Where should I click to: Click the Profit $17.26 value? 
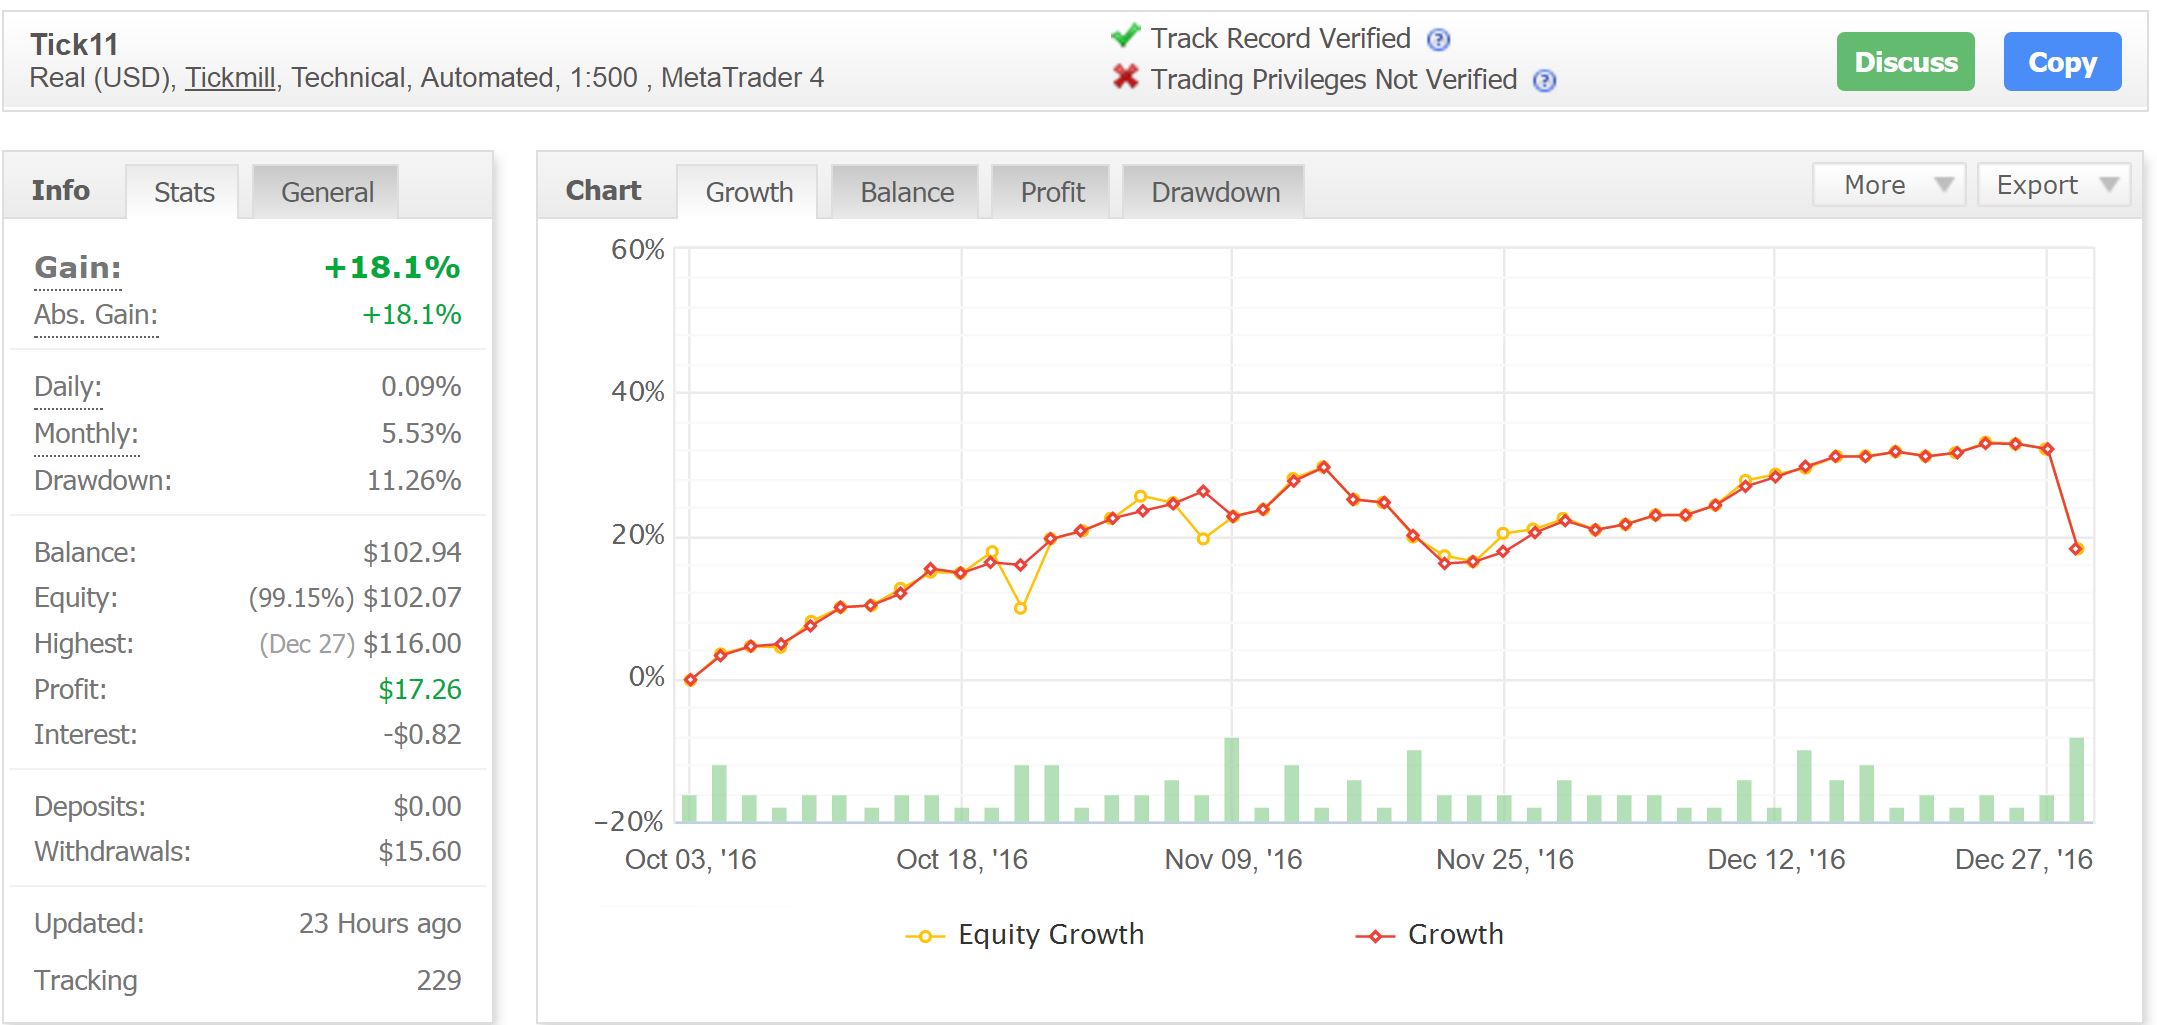point(420,690)
